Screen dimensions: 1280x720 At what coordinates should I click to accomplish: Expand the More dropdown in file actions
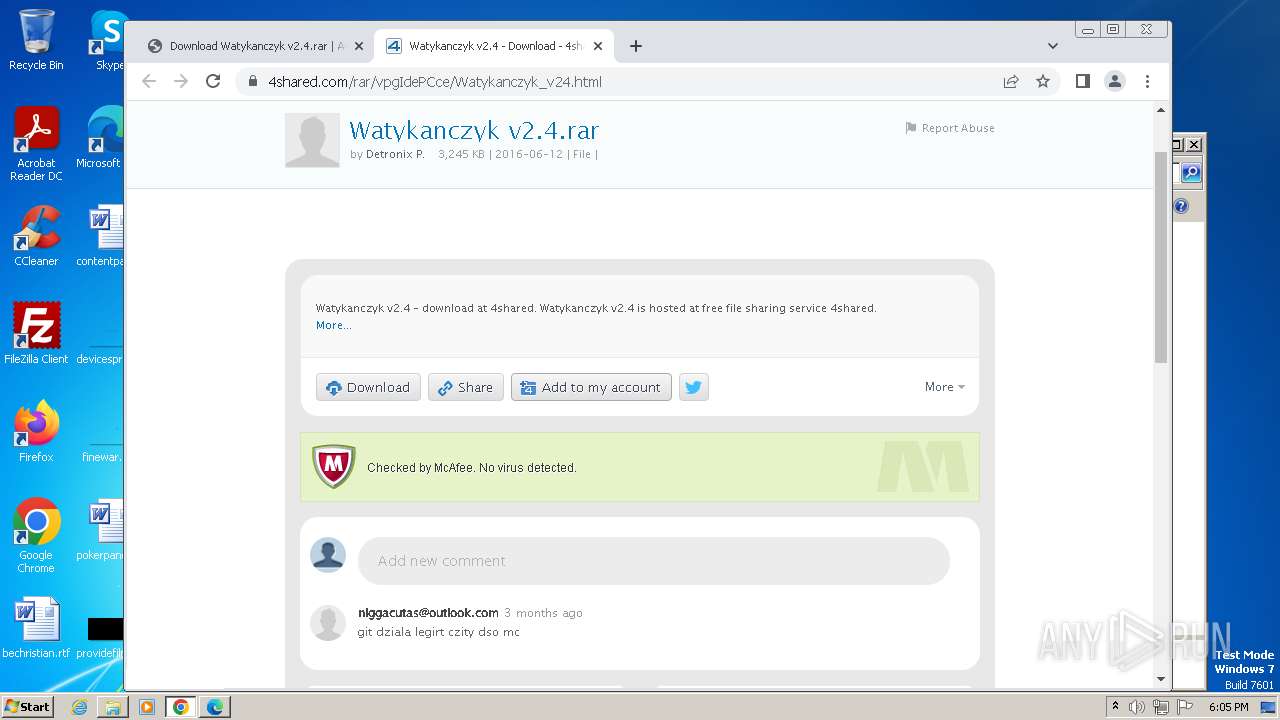(945, 387)
